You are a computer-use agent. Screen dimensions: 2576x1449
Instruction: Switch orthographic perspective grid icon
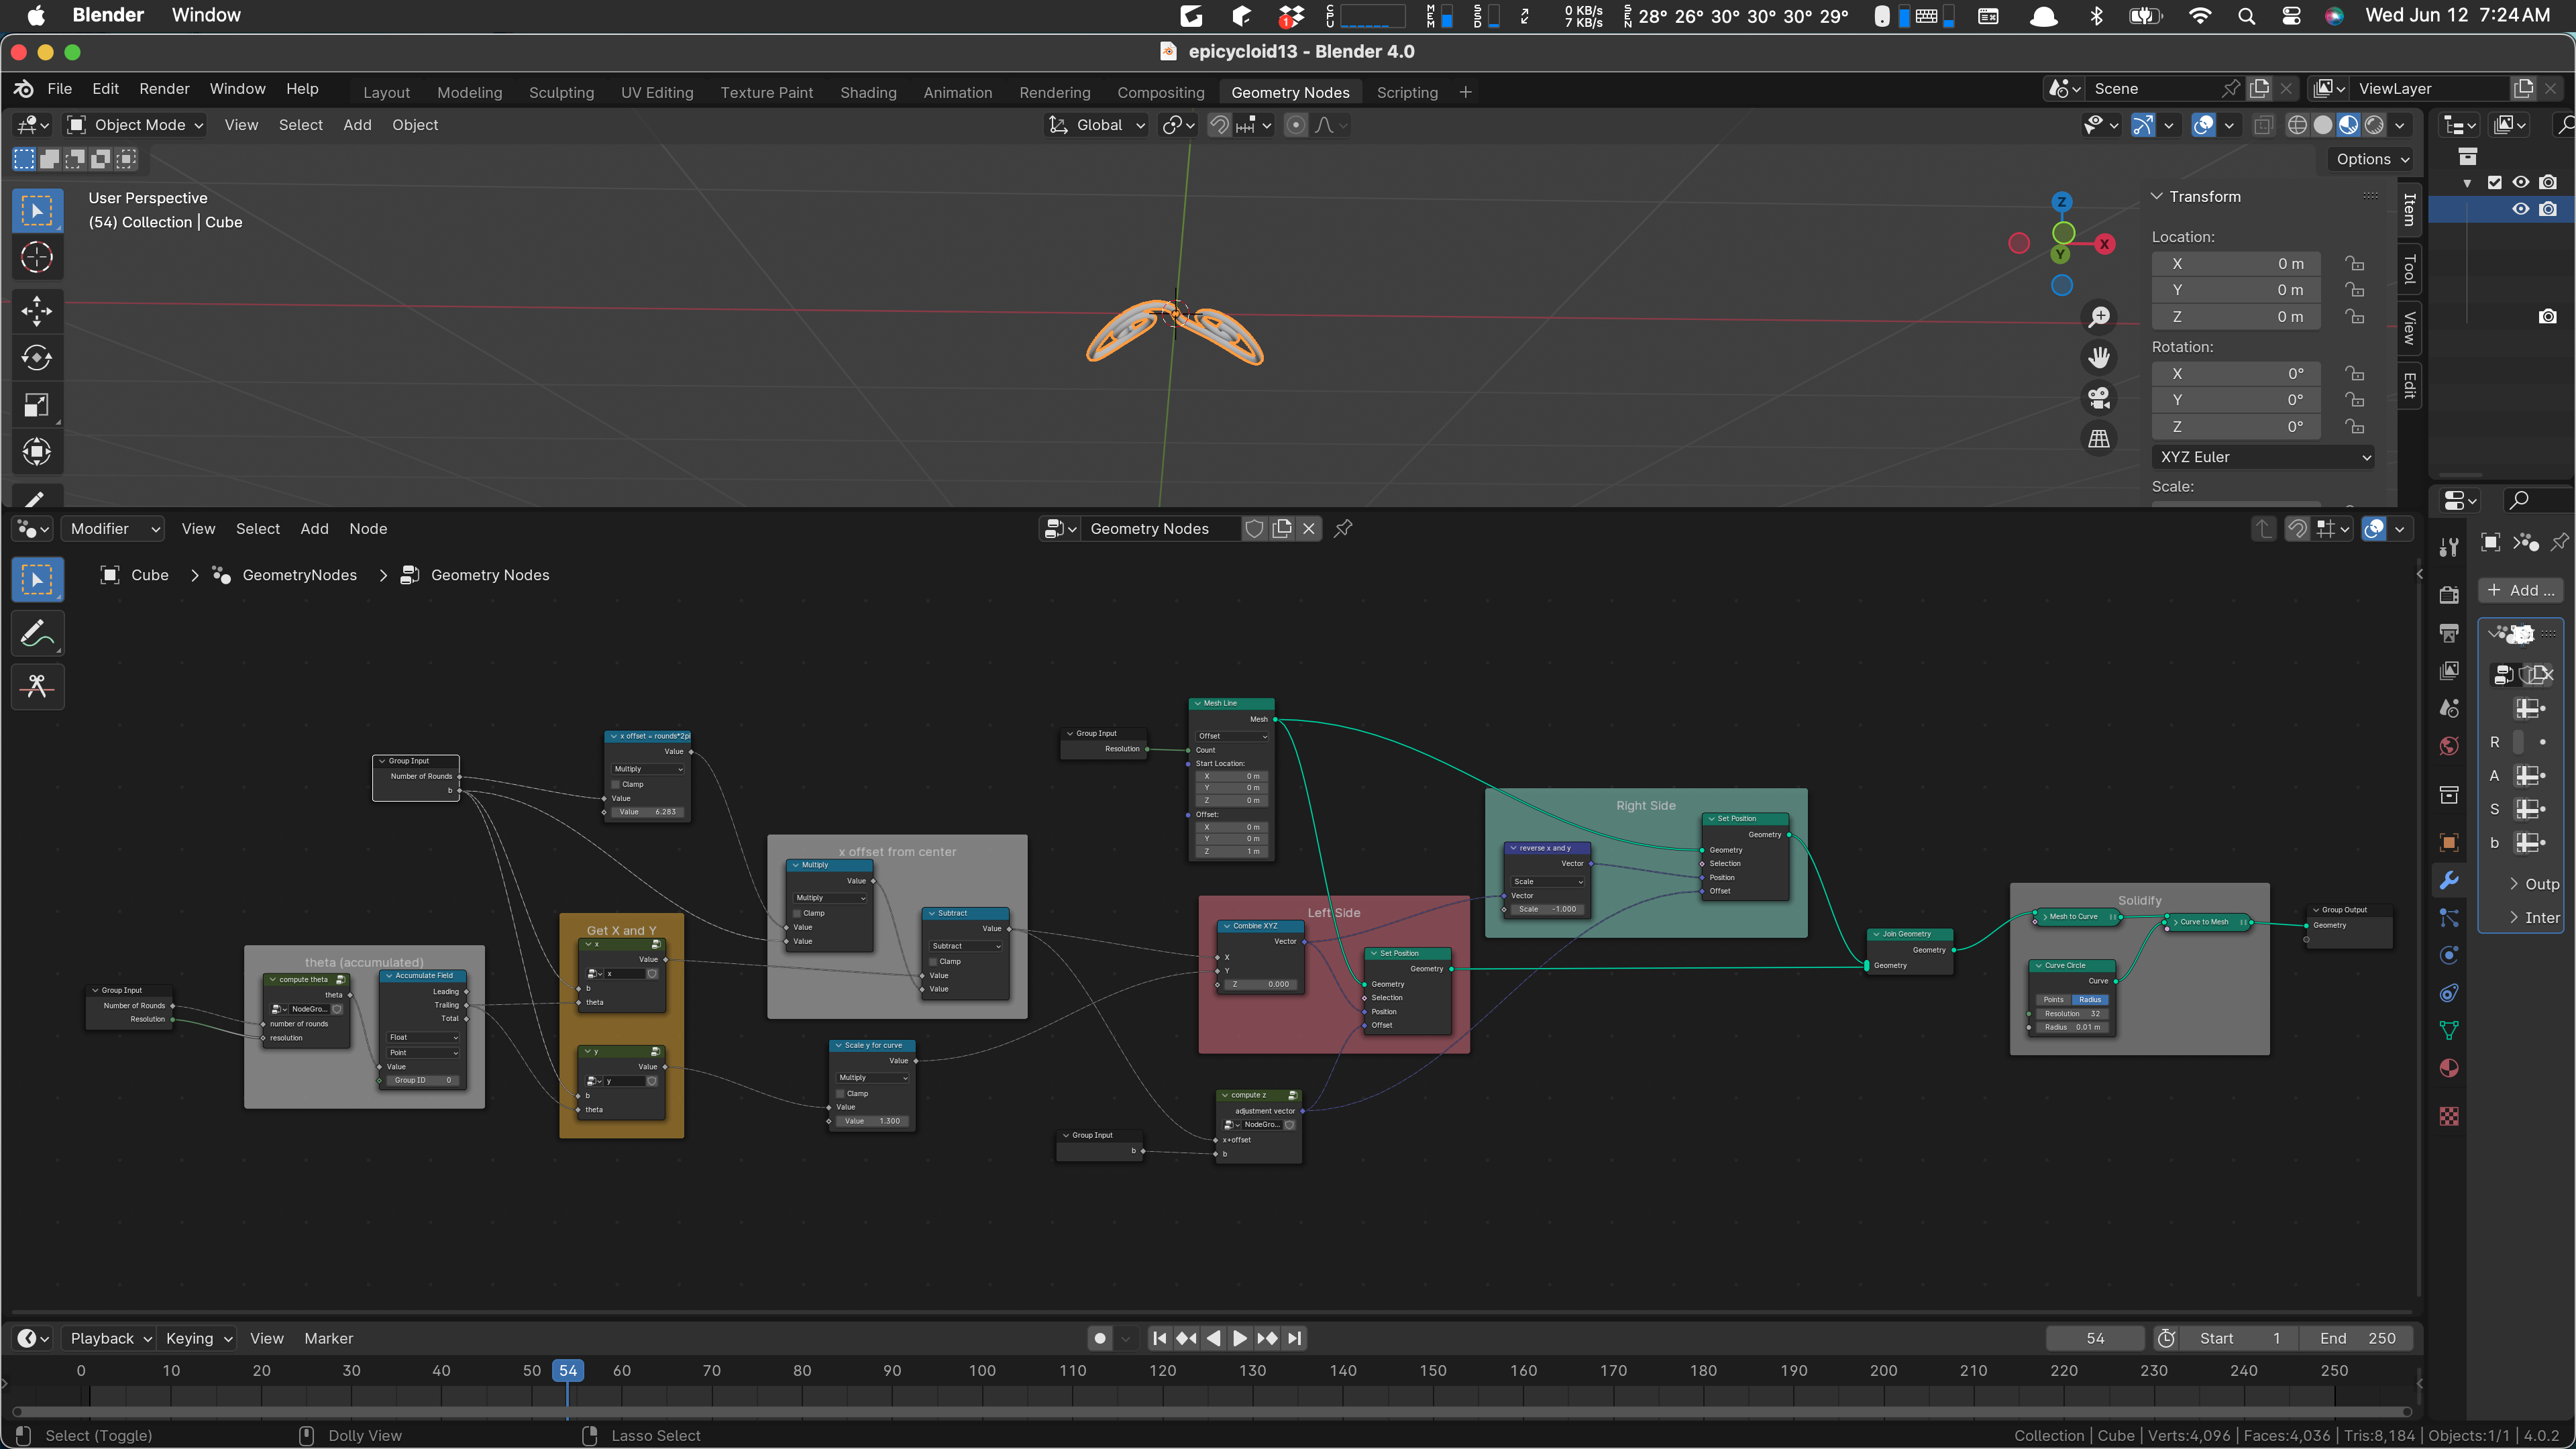[x=2099, y=439]
